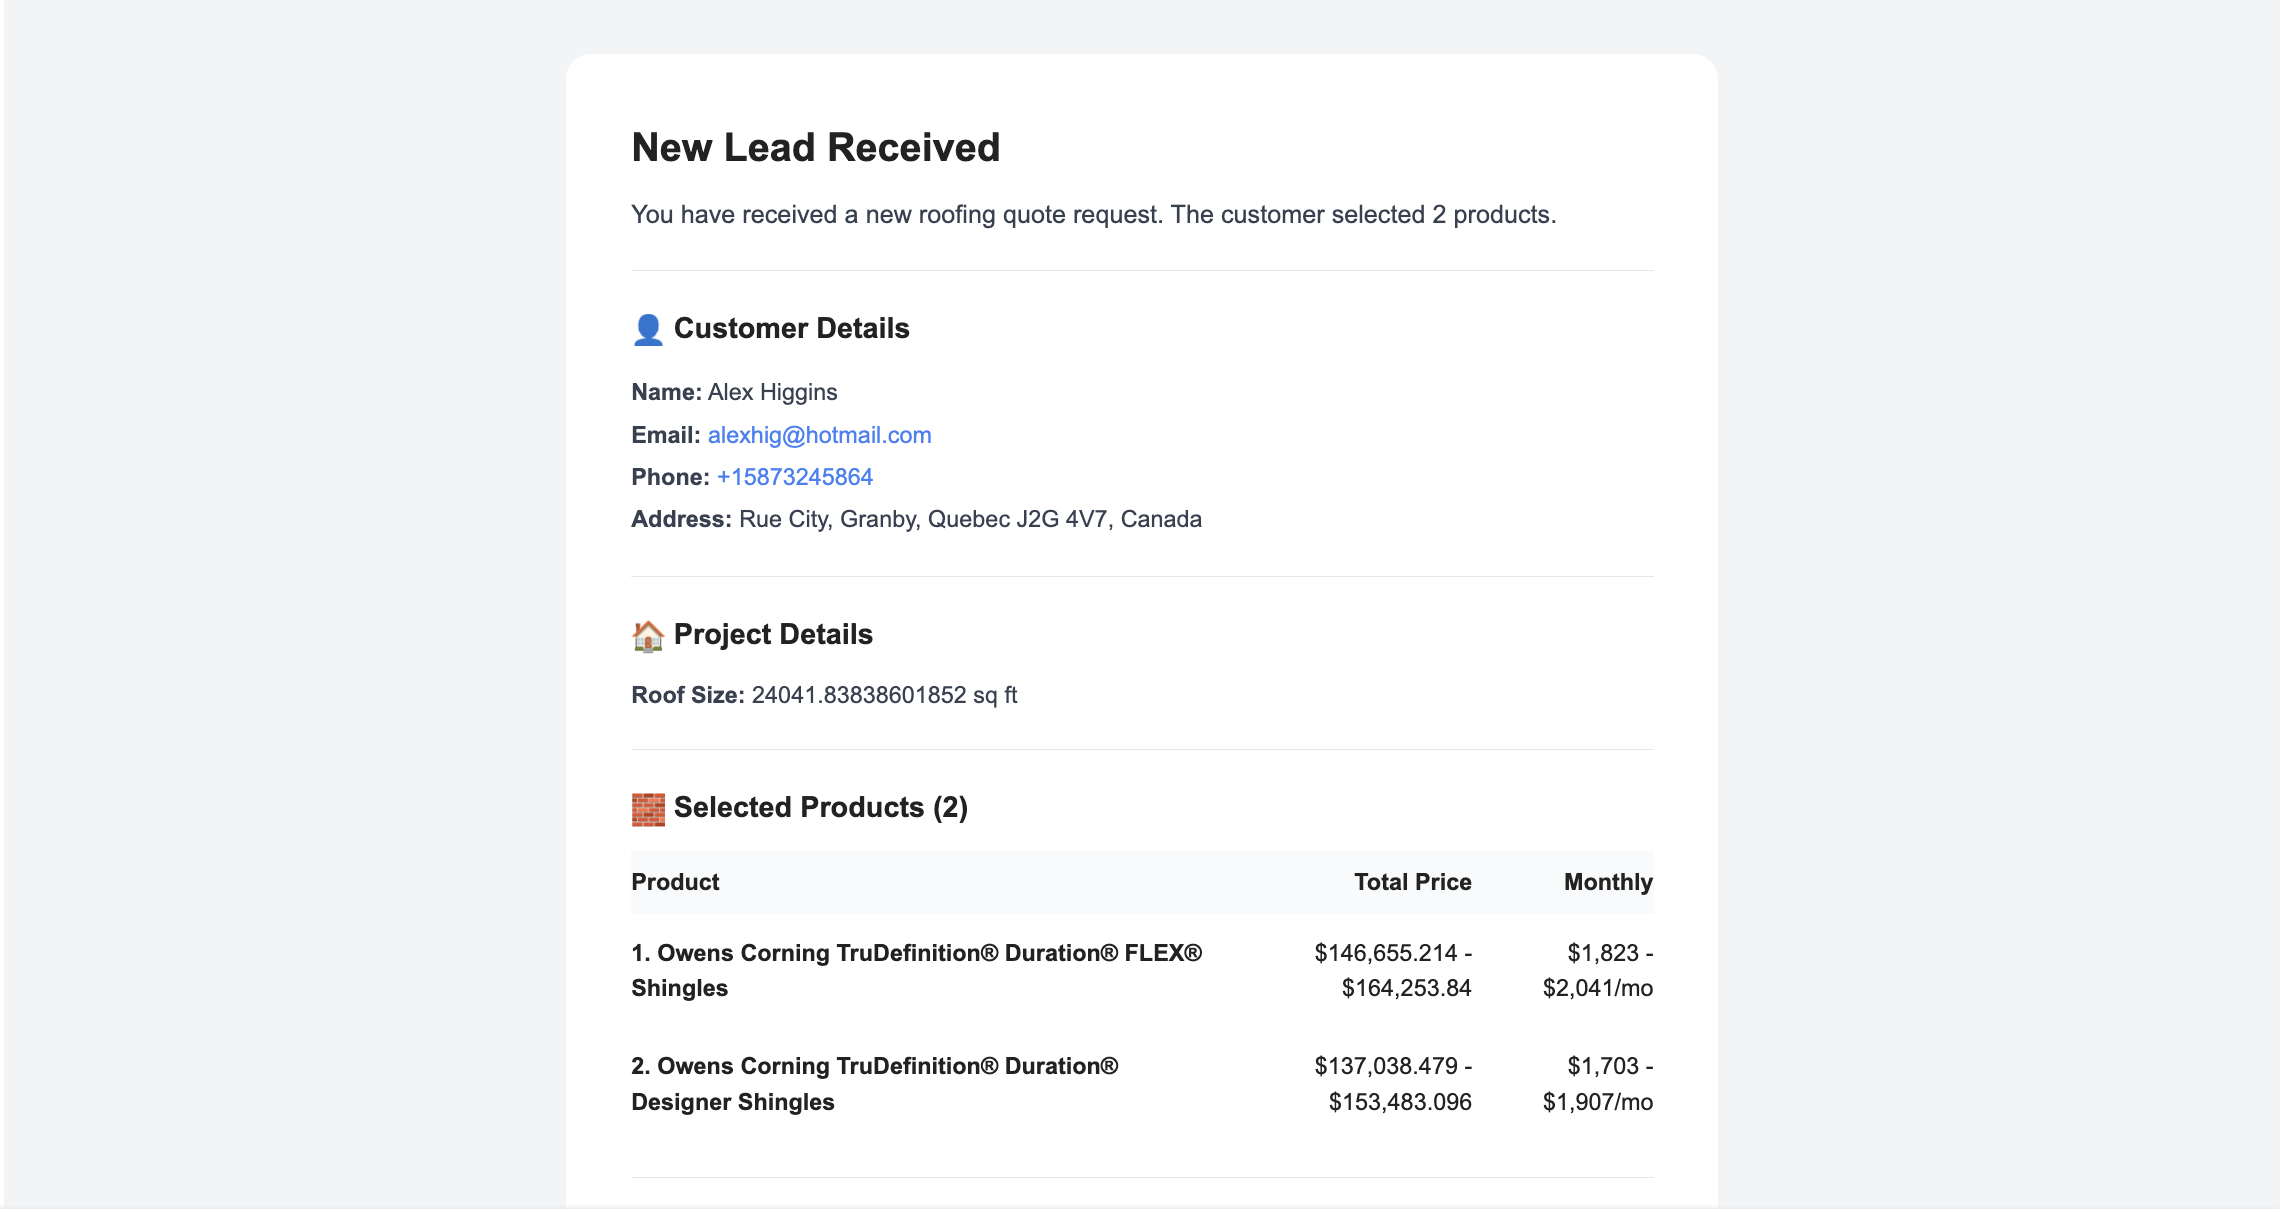
Task: Click the address Rue City, Granby, Quebec
Action: pos(970,519)
